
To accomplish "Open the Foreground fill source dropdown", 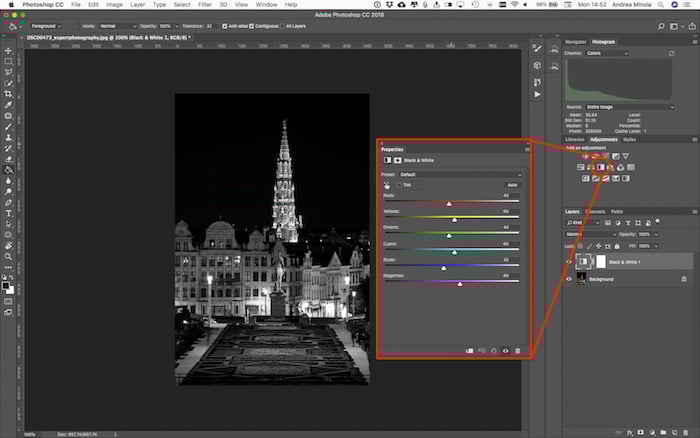I will [46, 26].
